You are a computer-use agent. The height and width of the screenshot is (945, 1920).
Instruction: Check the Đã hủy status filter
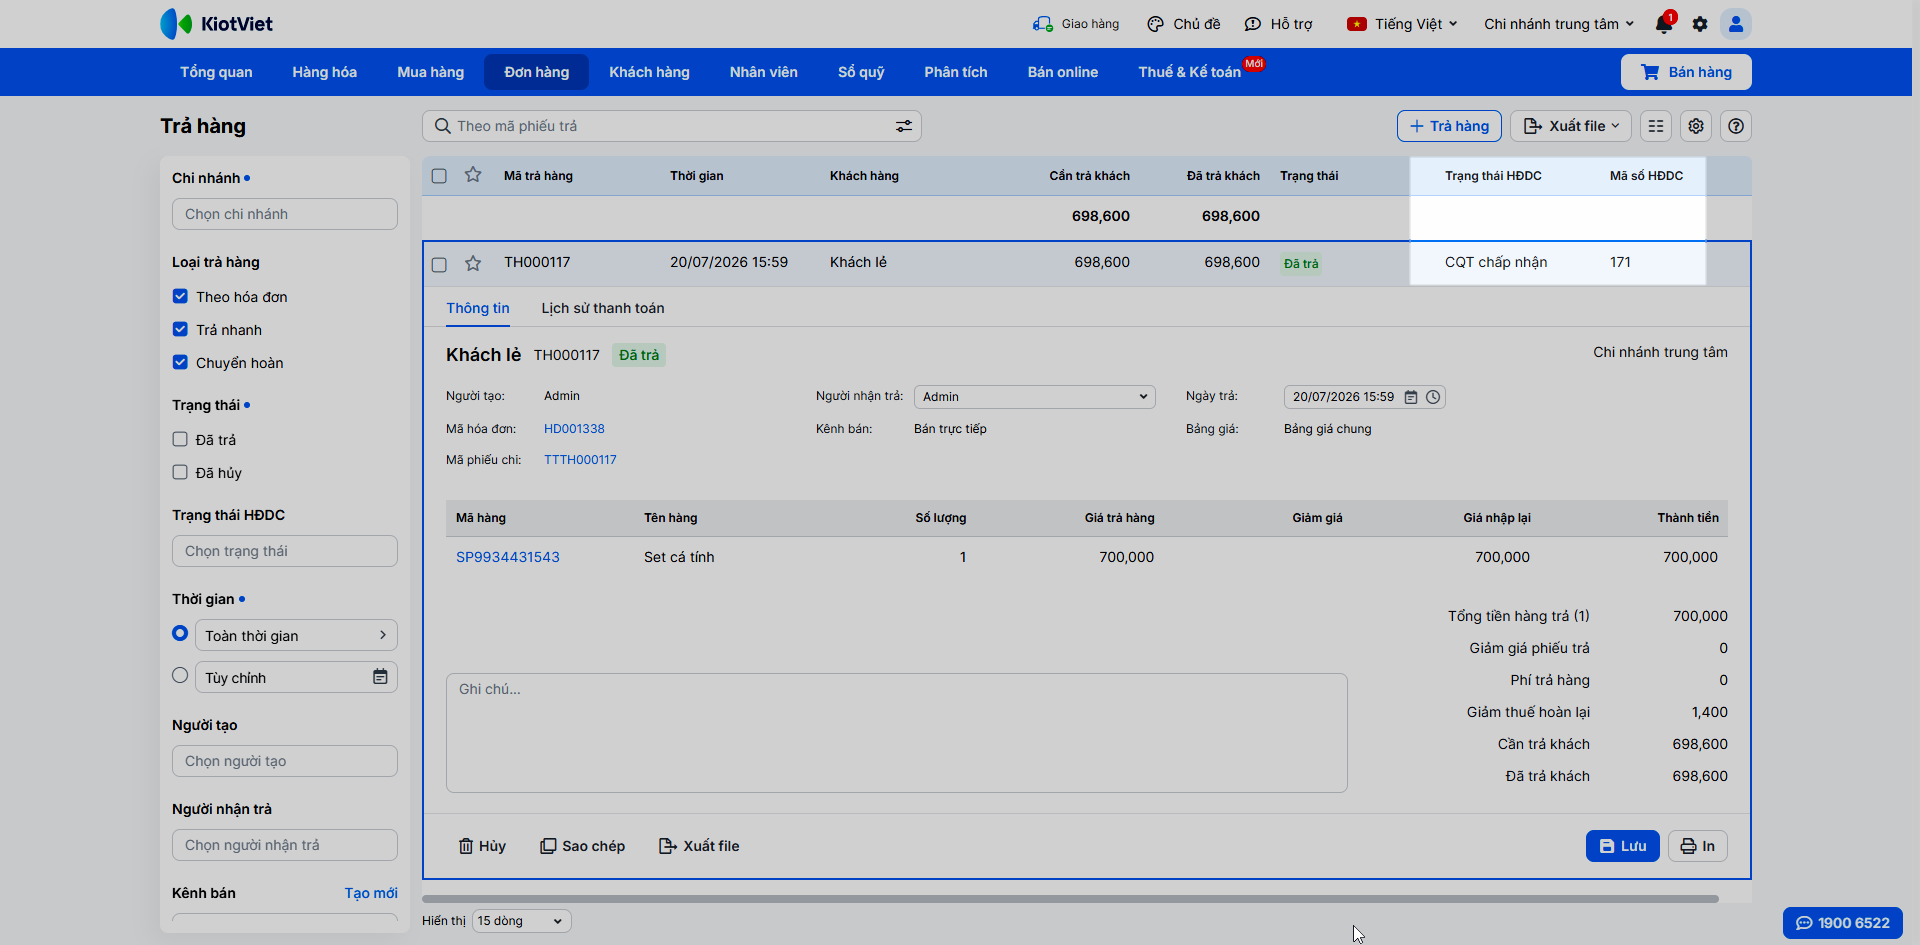point(180,472)
